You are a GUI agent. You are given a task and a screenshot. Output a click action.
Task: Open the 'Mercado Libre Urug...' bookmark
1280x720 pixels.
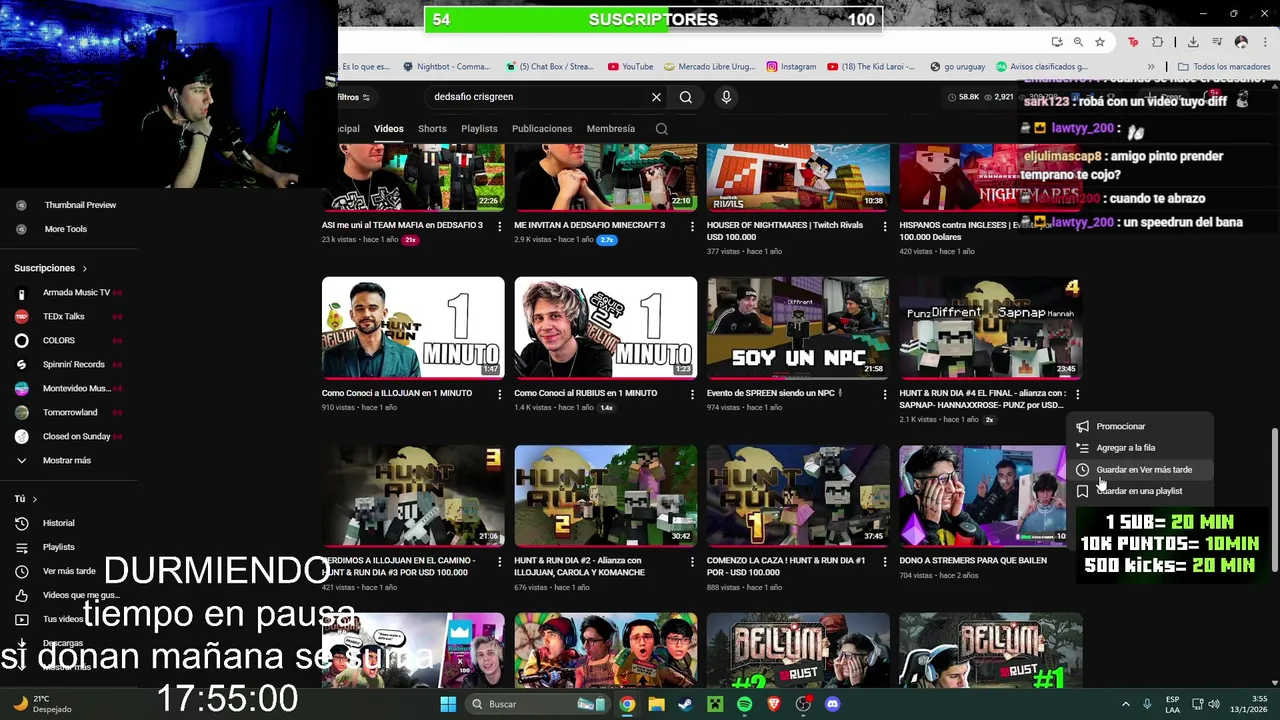[x=708, y=67]
